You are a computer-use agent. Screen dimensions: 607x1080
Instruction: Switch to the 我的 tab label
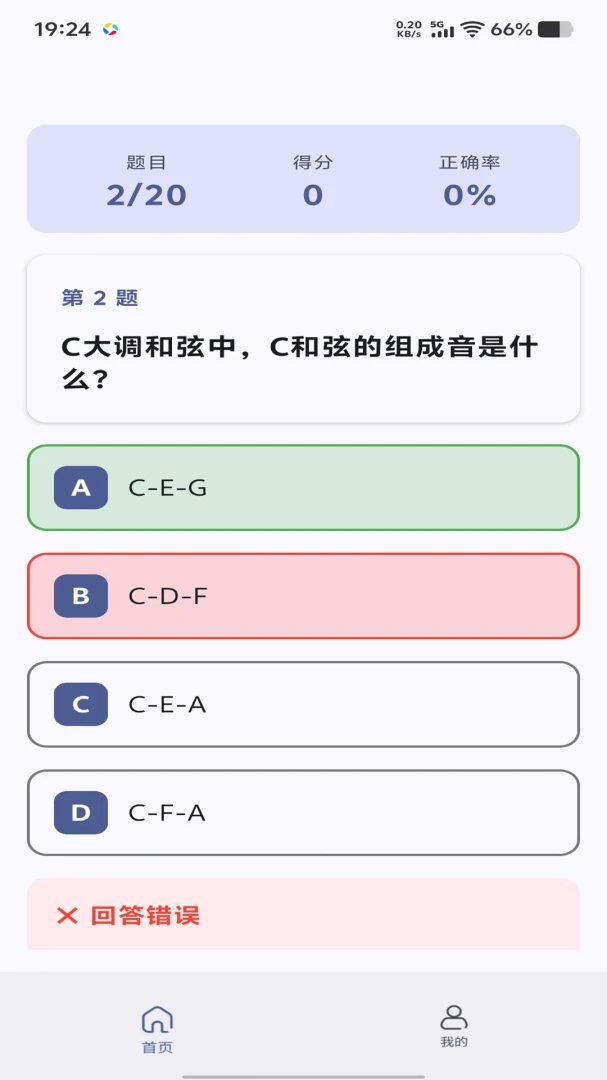tap(454, 1042)
